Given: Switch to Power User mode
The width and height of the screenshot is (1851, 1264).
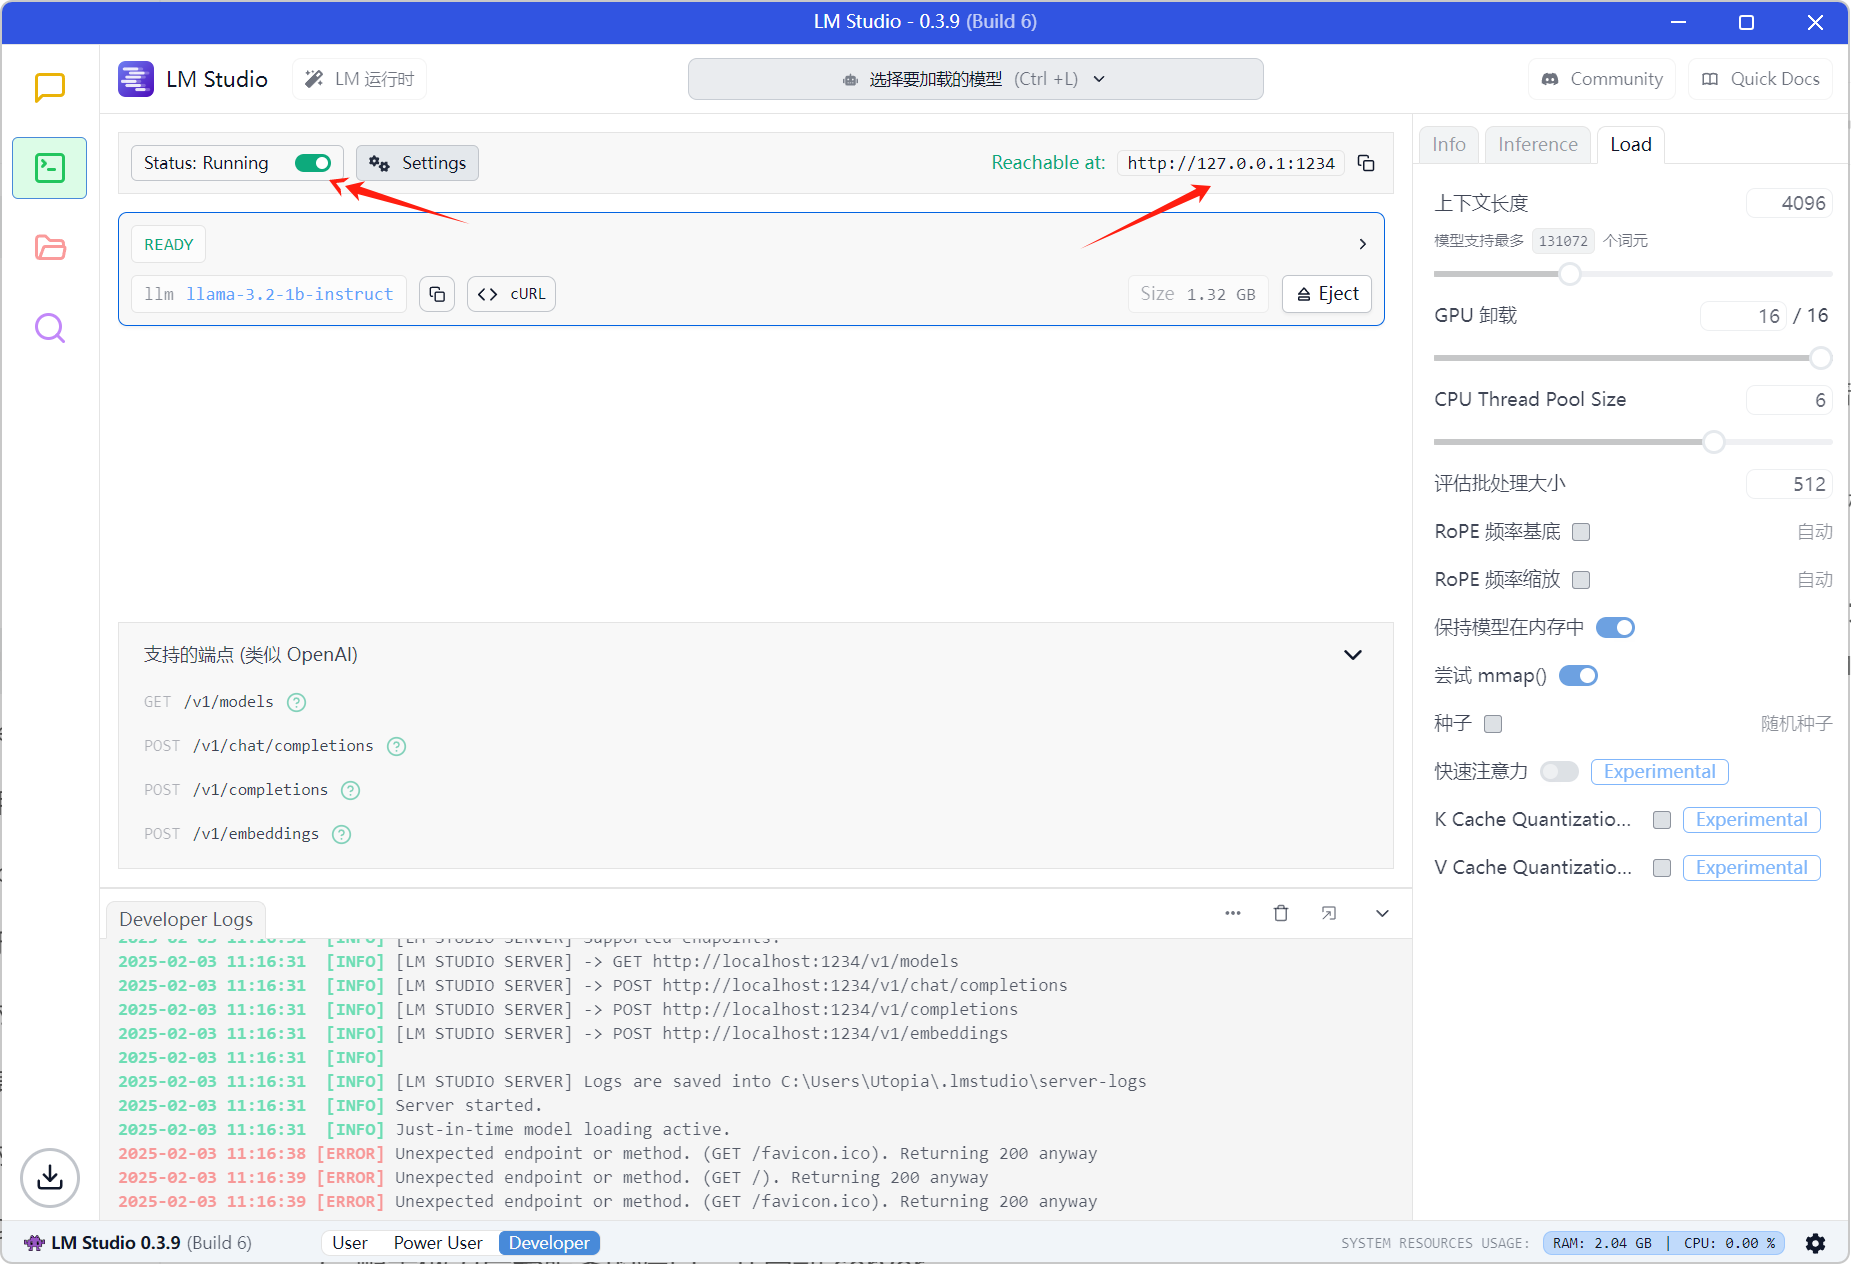Looking at the screenshot, I should click(x=438, y=1243).
